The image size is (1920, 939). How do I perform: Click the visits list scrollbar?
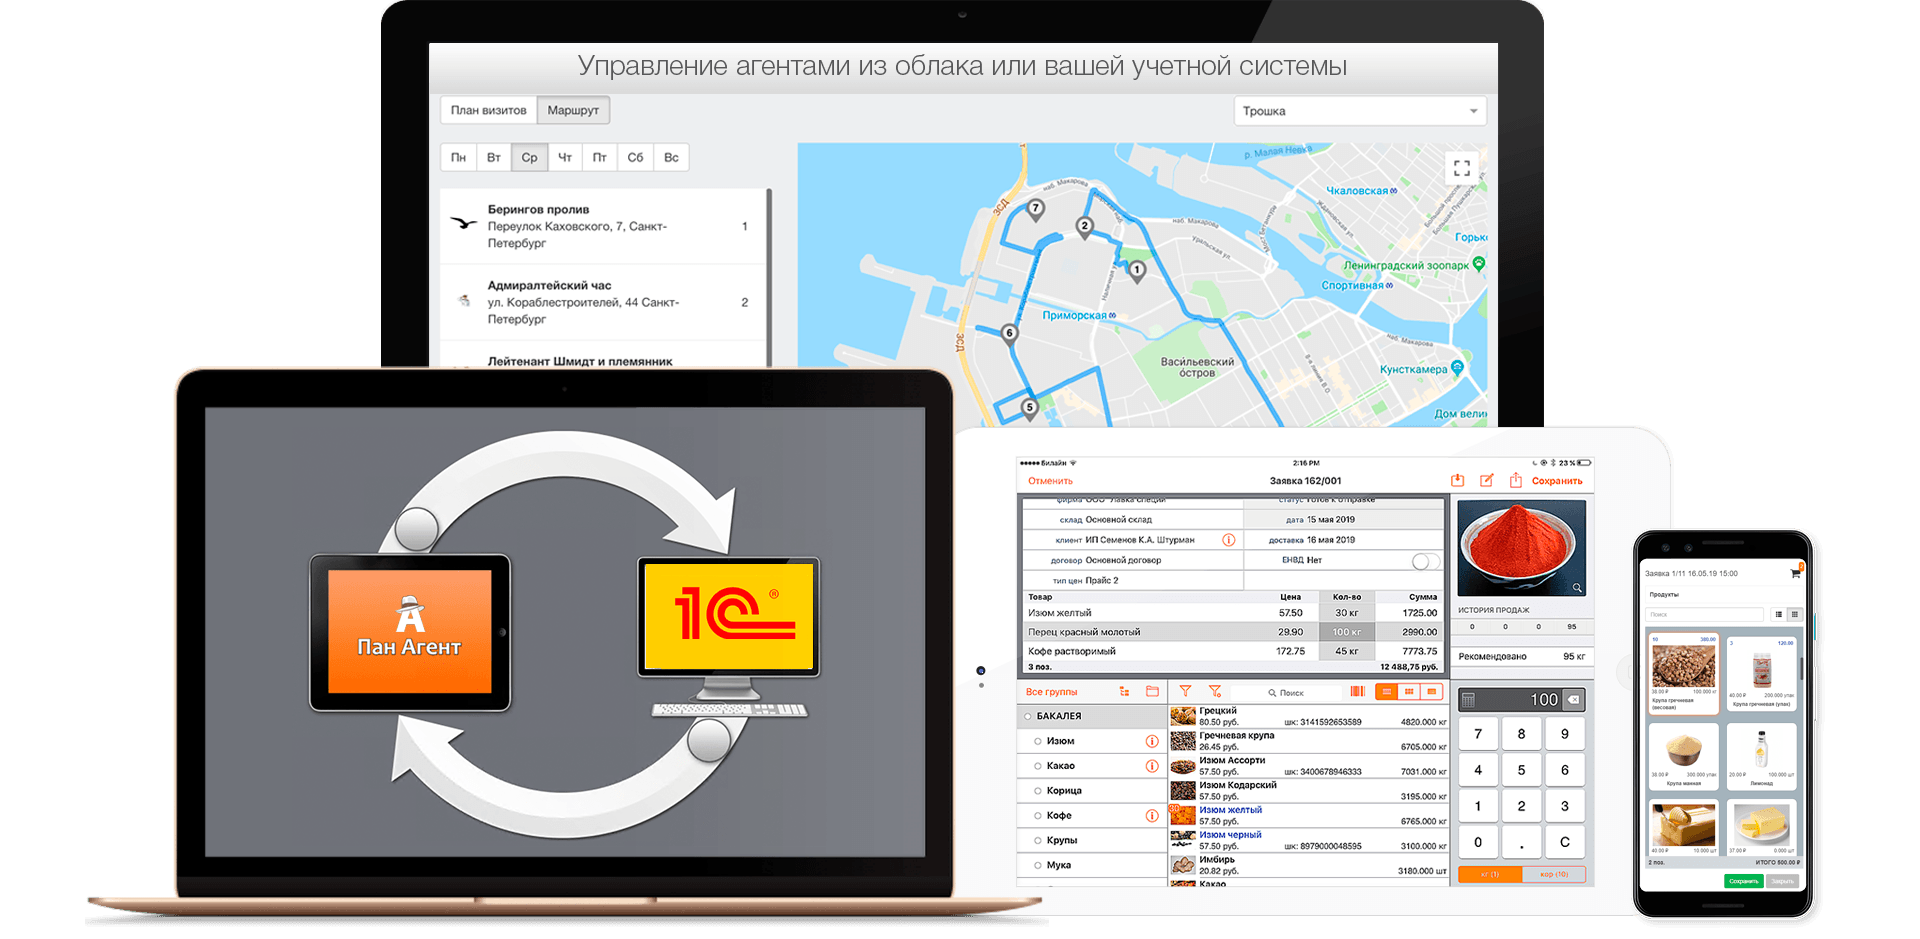[769, 277]
